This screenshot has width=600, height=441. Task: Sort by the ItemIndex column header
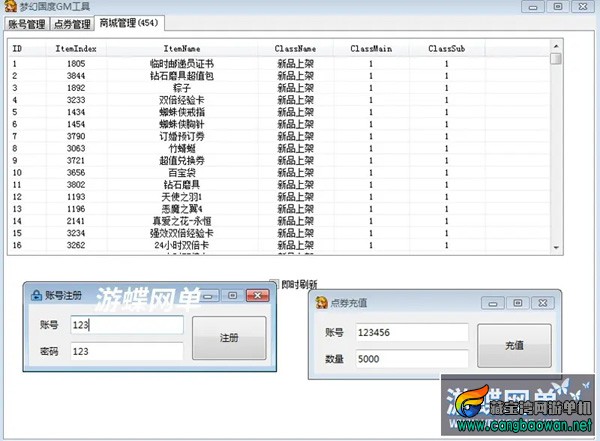76,49
